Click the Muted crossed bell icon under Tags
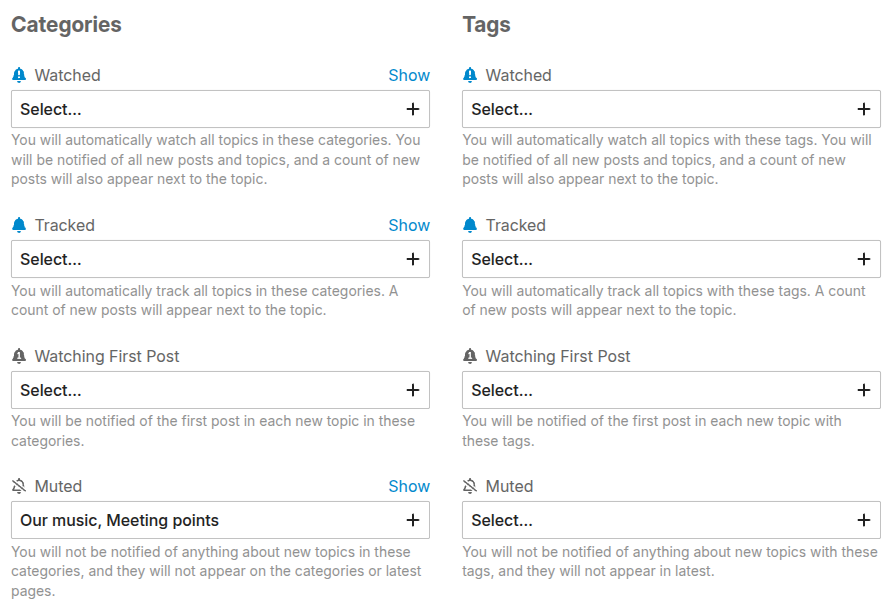 click(470, 486)
